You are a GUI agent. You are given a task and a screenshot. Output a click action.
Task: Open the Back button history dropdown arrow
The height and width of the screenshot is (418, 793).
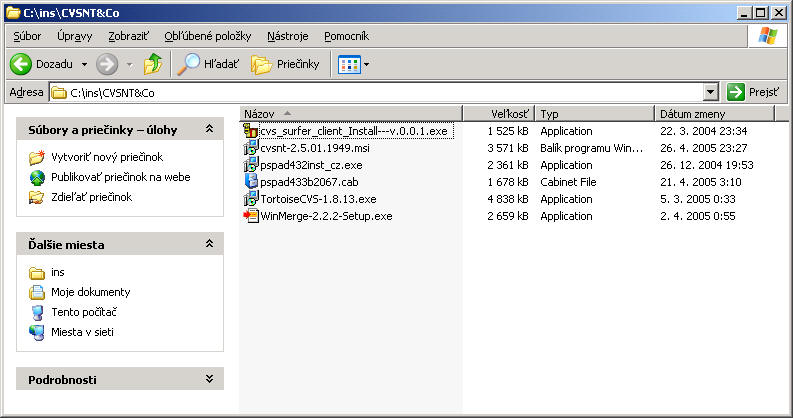click(84, 64)
